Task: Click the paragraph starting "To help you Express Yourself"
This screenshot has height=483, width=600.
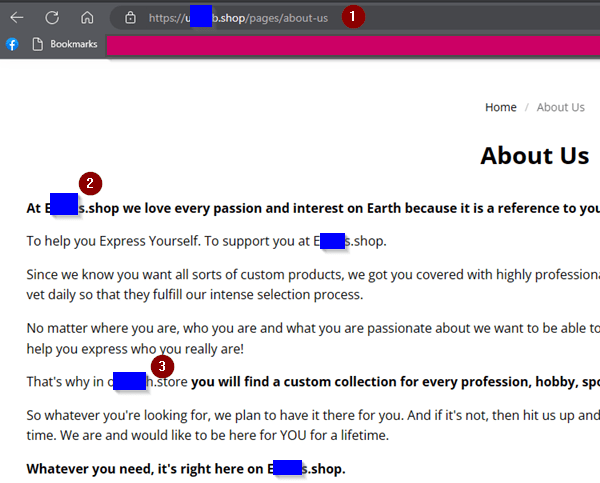Action: tap(205, 241)
